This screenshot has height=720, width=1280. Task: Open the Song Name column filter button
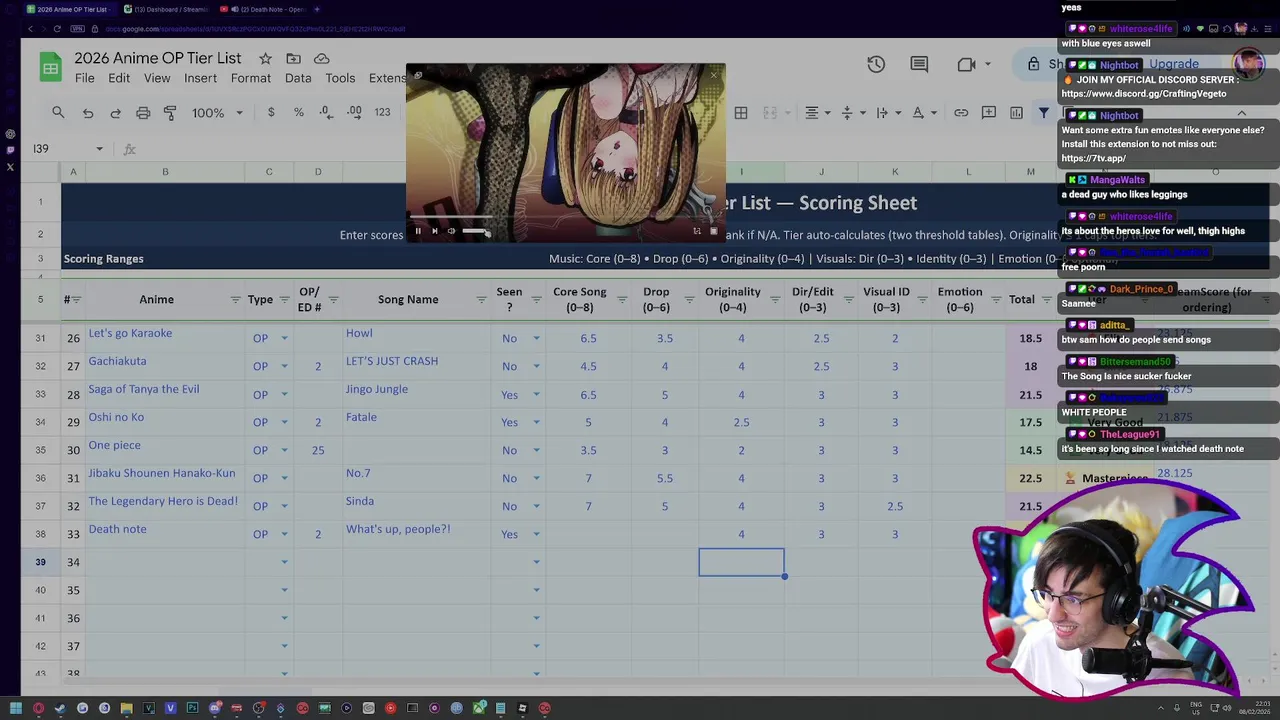click(x=481, y=300)
